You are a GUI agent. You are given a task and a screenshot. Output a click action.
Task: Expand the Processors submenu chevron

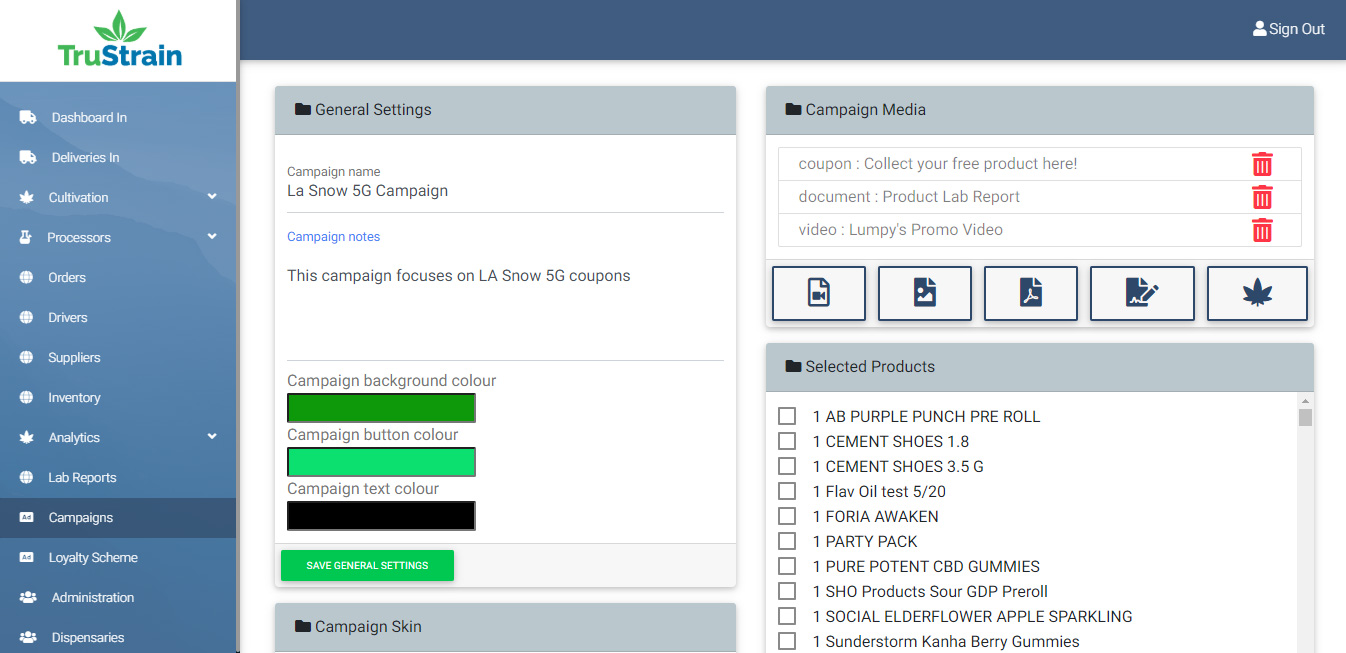click(212, 237)
